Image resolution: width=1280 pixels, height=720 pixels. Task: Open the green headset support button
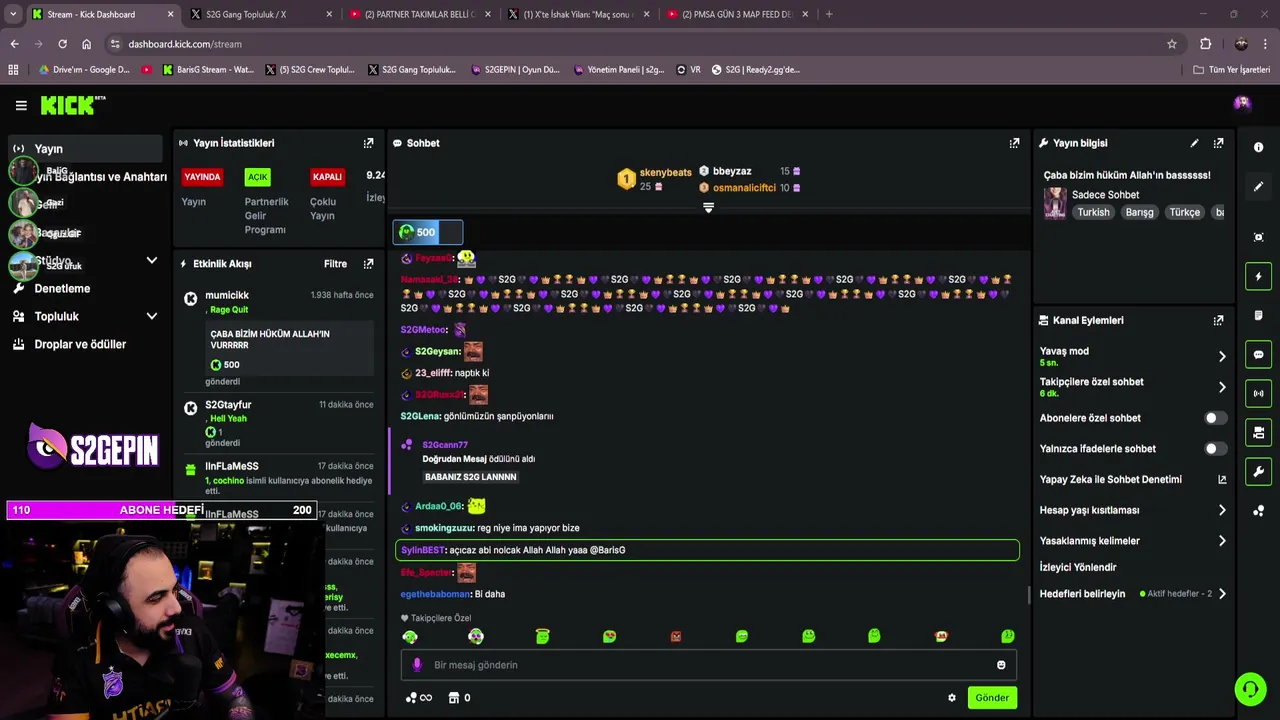point(1249,689)
